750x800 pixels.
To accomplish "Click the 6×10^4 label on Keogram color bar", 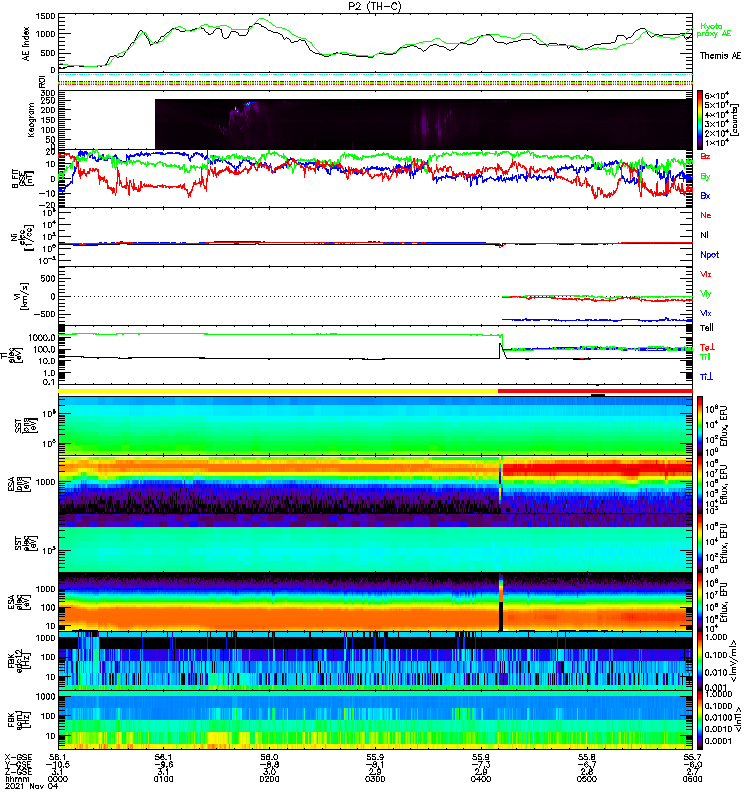I will 717,95.
